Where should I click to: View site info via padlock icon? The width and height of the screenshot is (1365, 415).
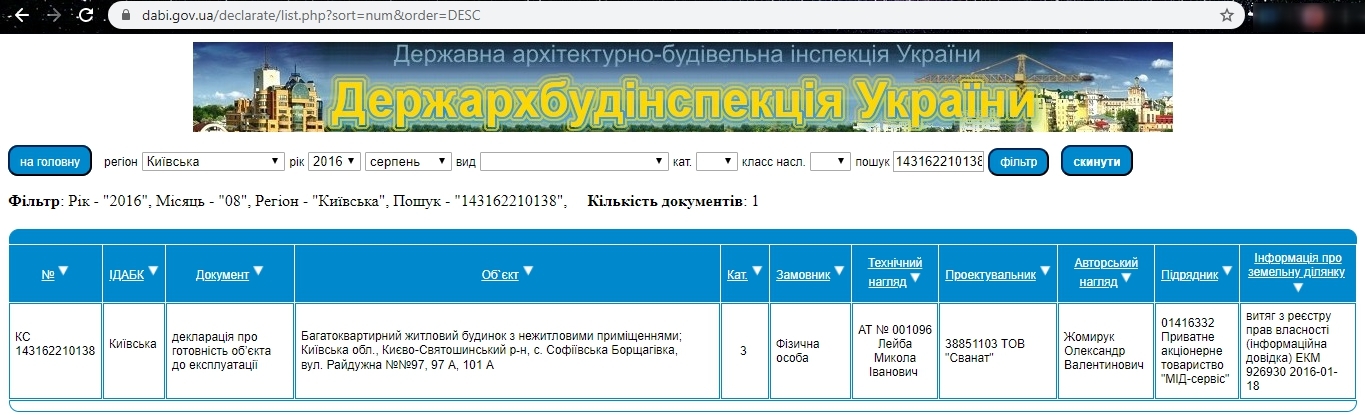pos(125,16)
